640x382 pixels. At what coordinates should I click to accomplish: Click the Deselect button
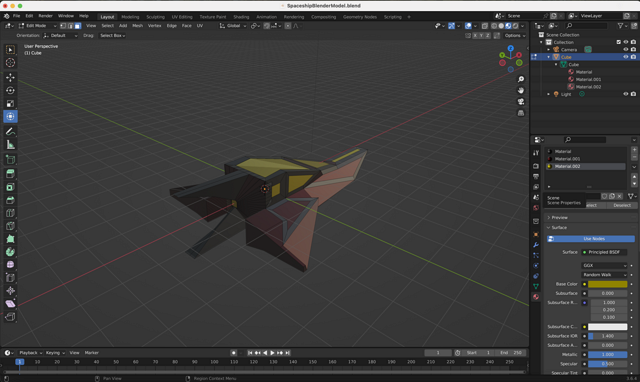622,205
